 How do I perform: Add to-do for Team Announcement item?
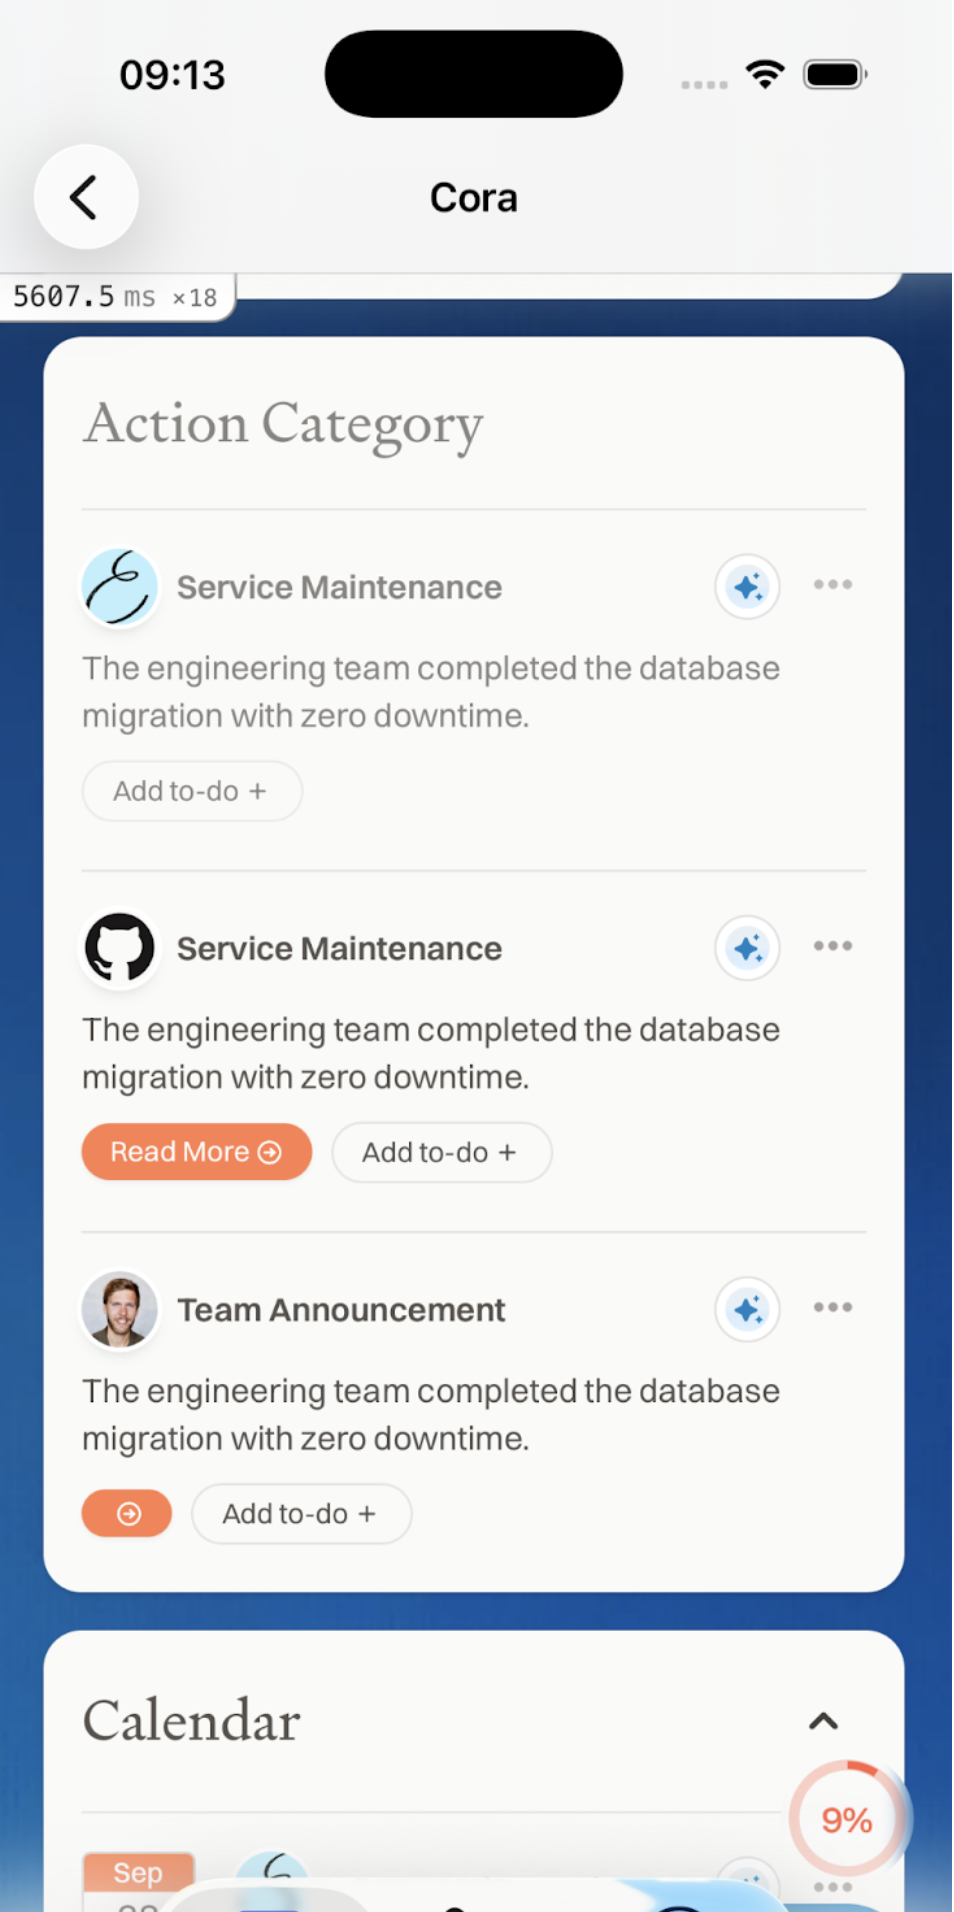tap(301, 1514)
